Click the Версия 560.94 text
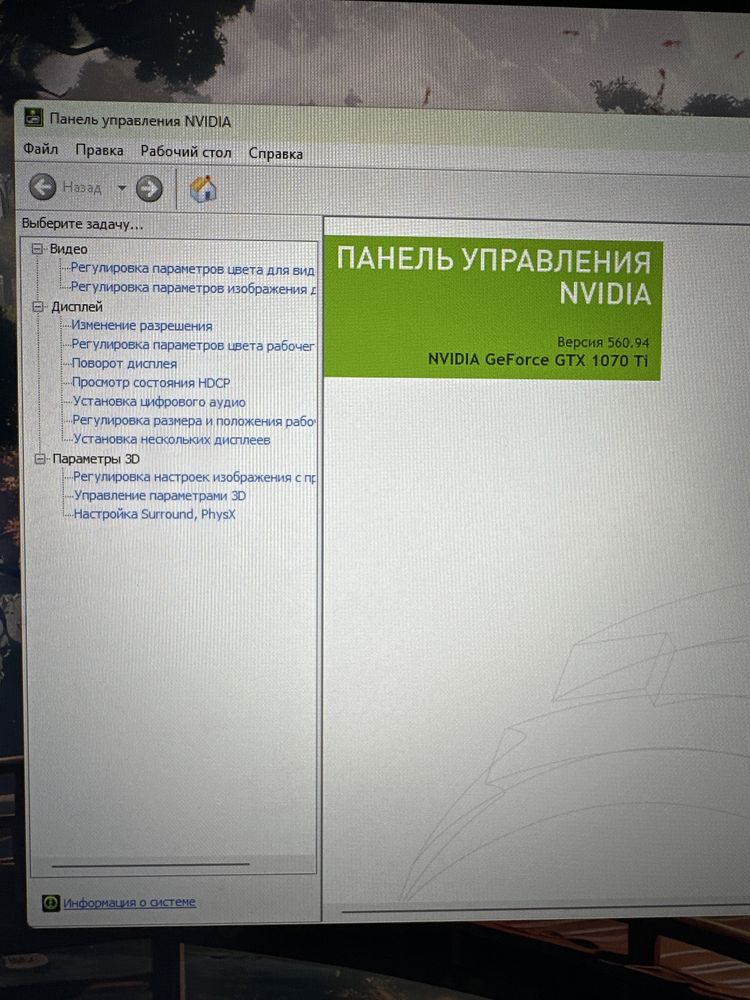 pyautogui.click(x=603, y=342)
